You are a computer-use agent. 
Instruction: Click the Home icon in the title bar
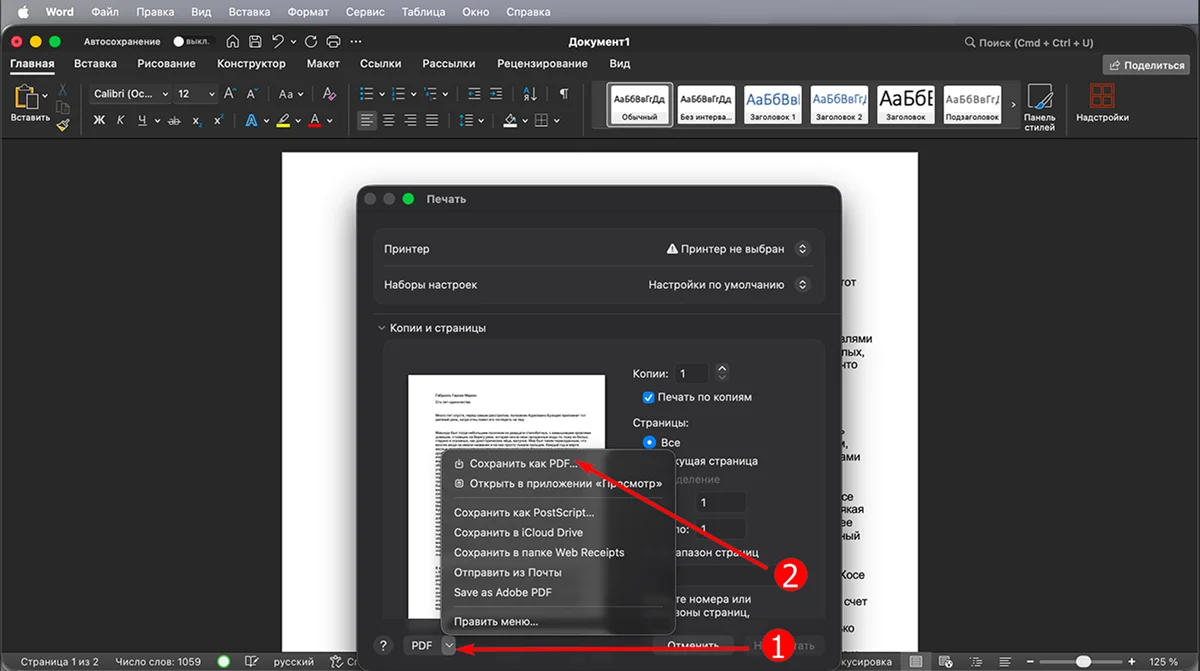tap(233, 42)
